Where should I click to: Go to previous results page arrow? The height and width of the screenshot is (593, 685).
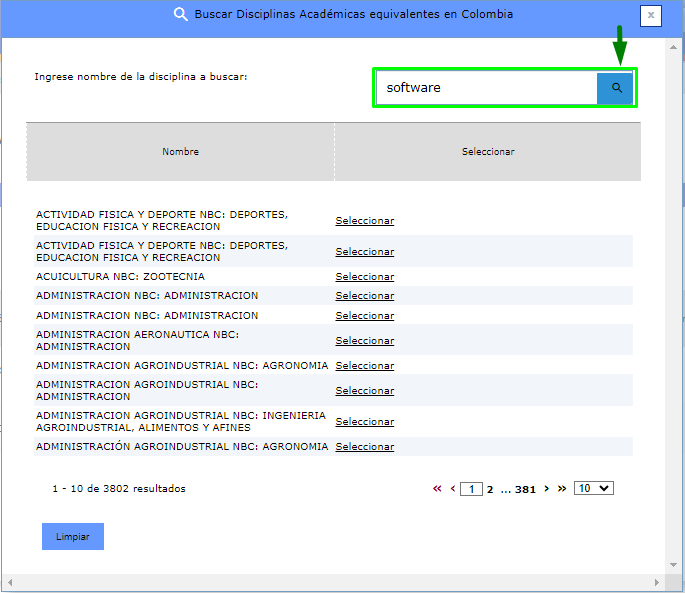tap(453, 489)
